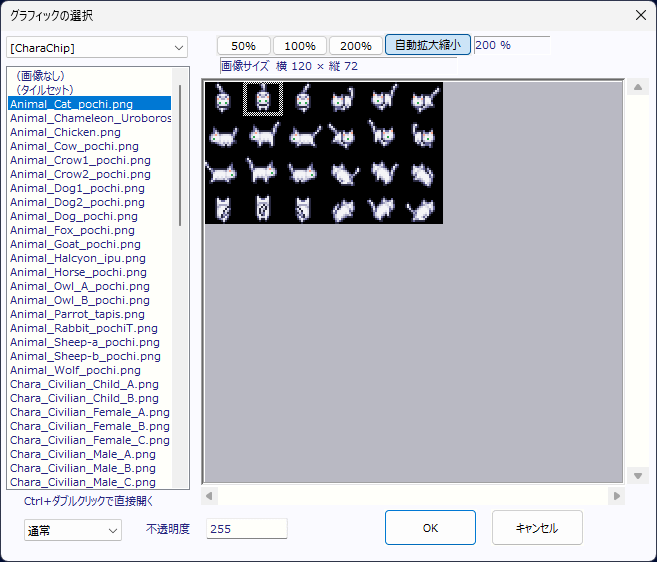Click the left arrow of horizontal scrollbar
Screen dimensions: 657x562
[209, 496]
